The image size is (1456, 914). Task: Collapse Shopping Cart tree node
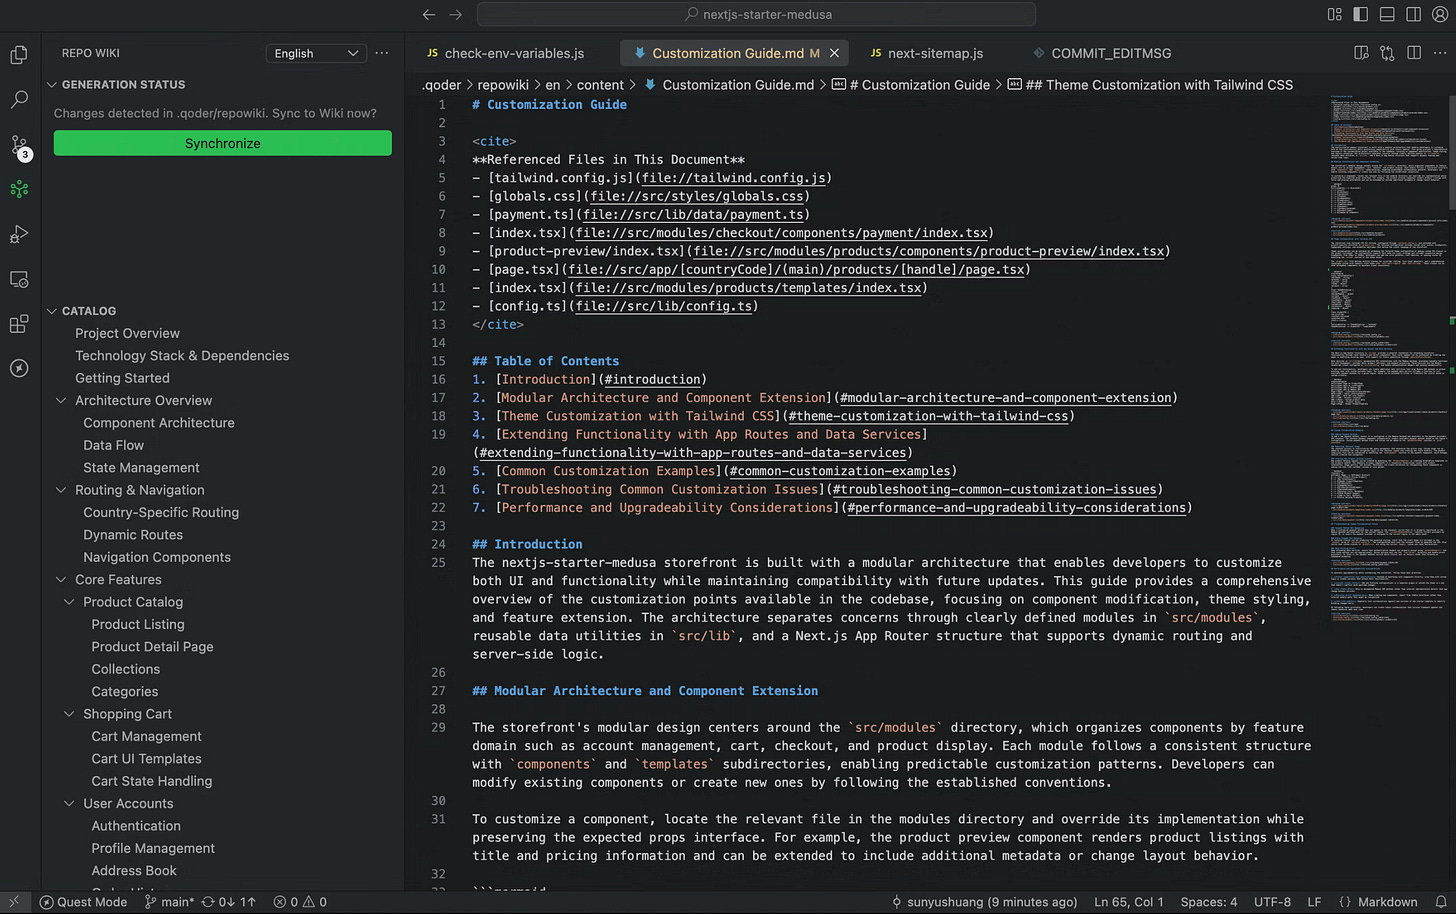[69, 714]
